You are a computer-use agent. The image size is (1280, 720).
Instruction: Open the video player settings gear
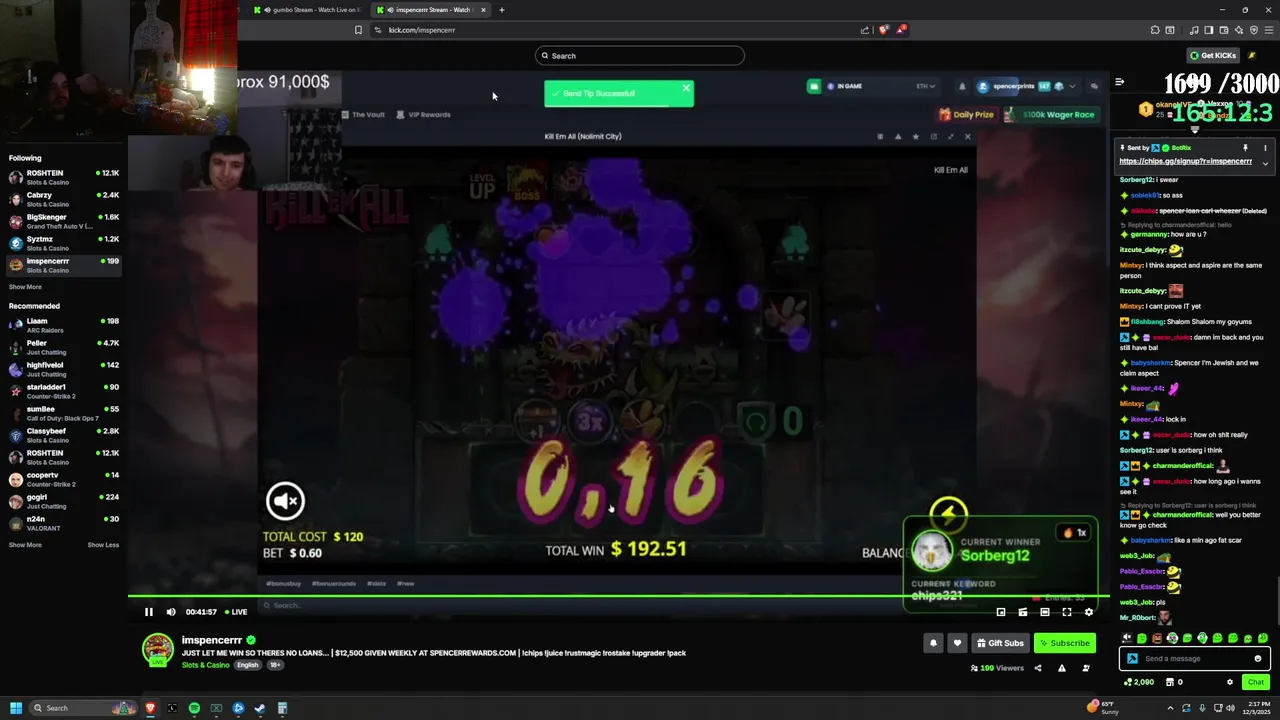1089,612
